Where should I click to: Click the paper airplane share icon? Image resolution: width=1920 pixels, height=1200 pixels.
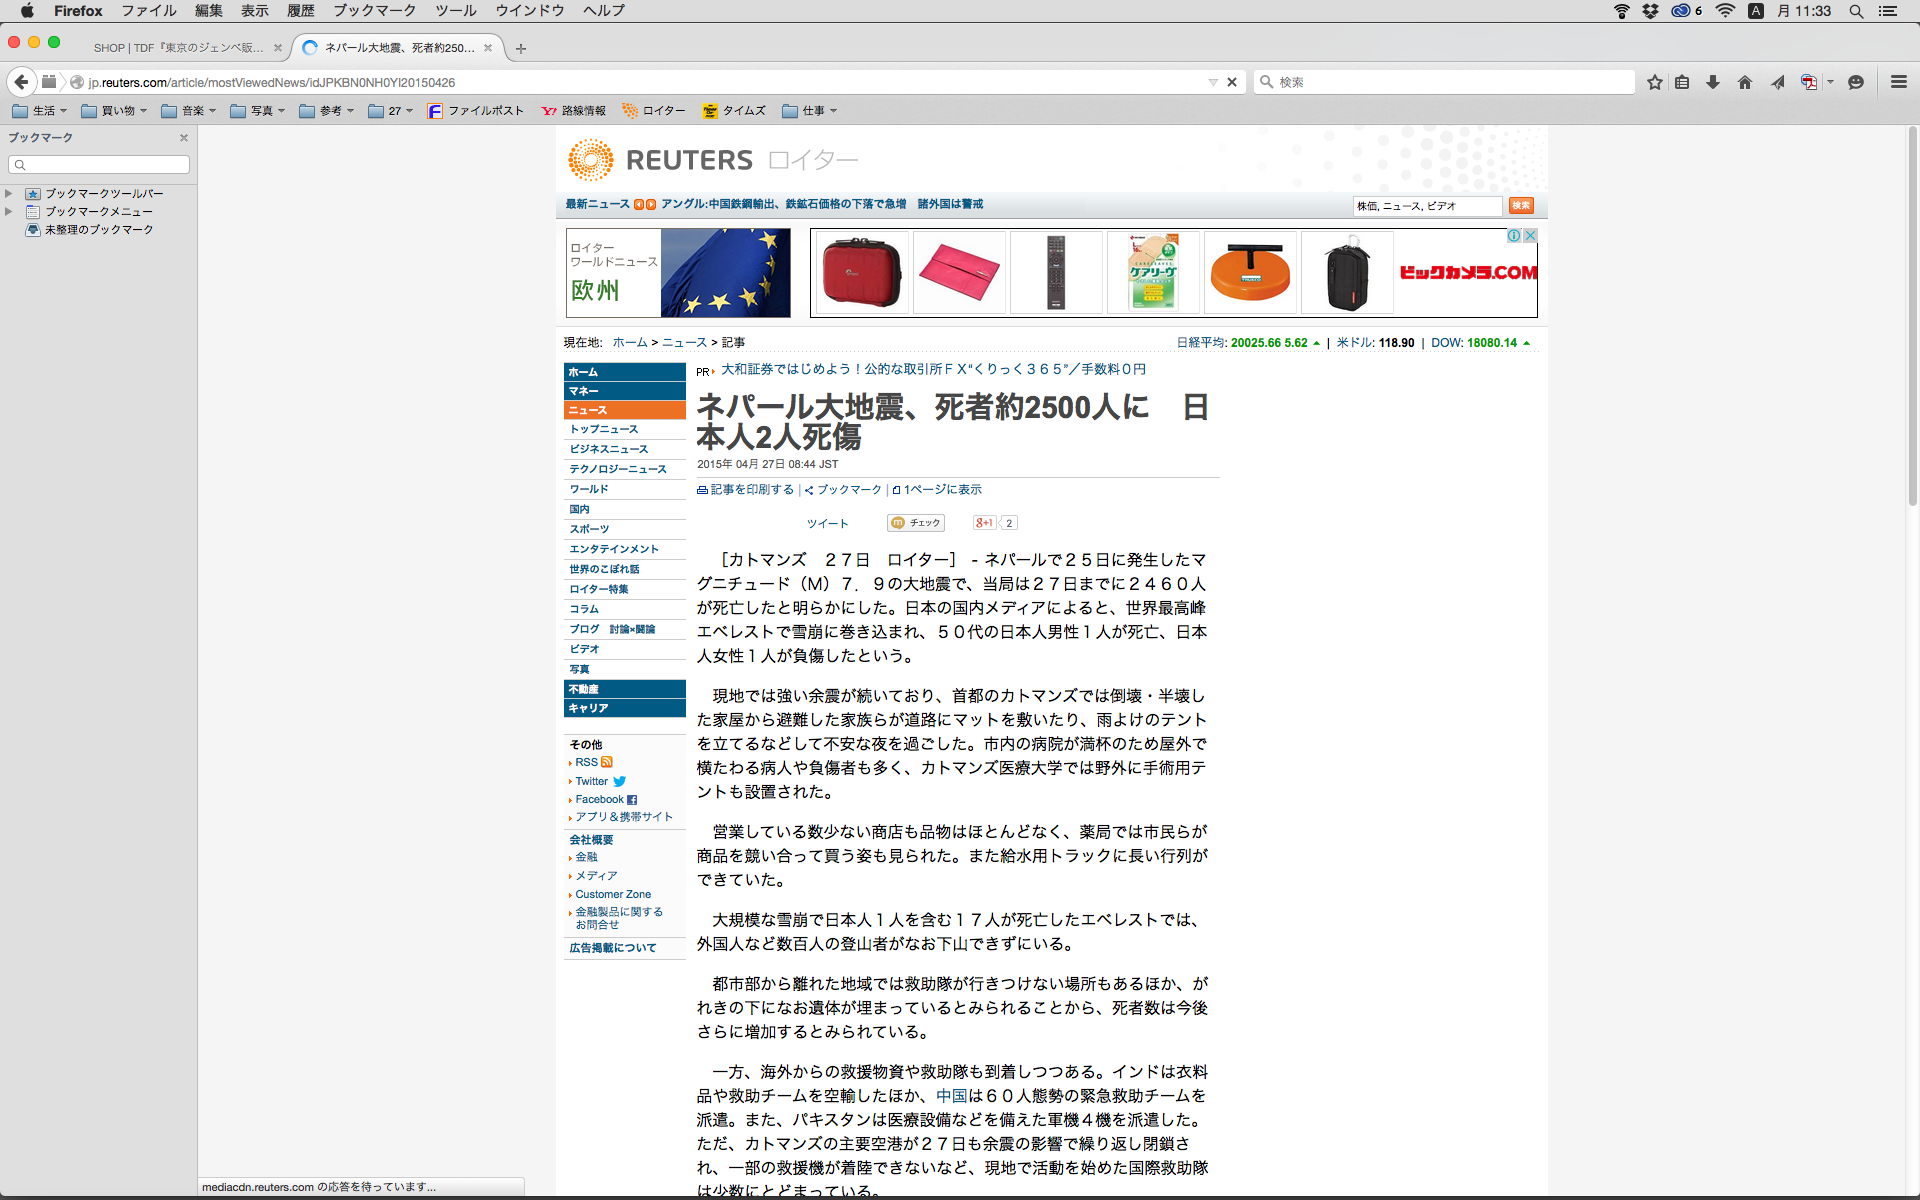[x=1777, y=82]
